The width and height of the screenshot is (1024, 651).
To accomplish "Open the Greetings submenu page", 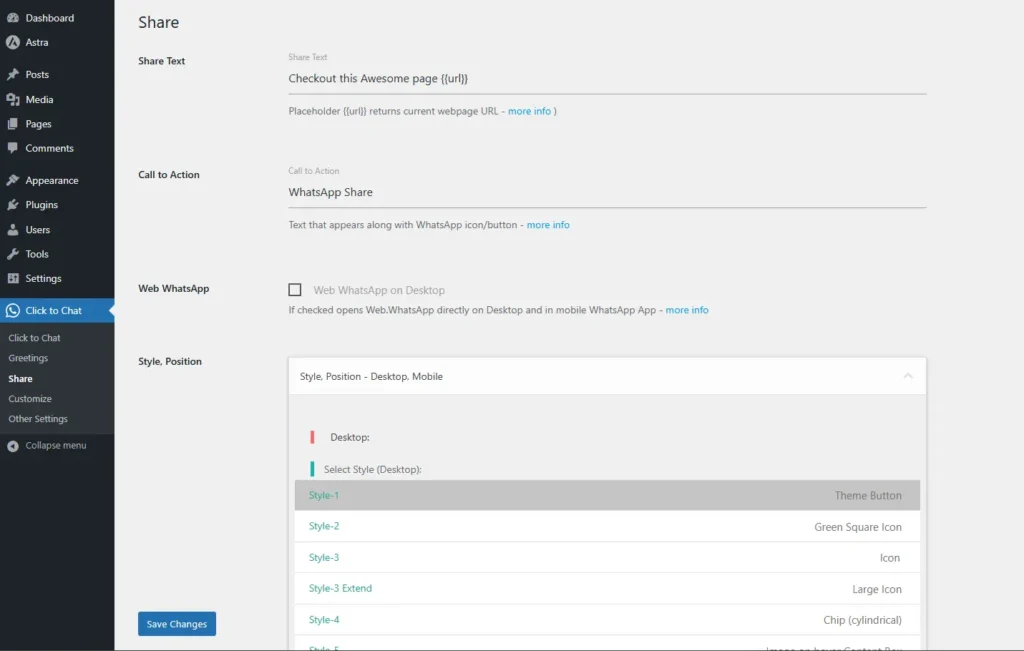I will click(x=28, y=358).
